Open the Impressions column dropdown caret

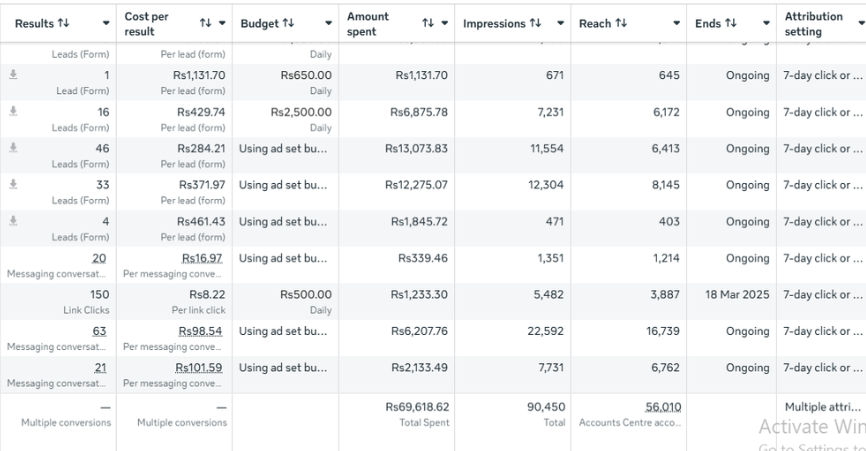(560, 24)
